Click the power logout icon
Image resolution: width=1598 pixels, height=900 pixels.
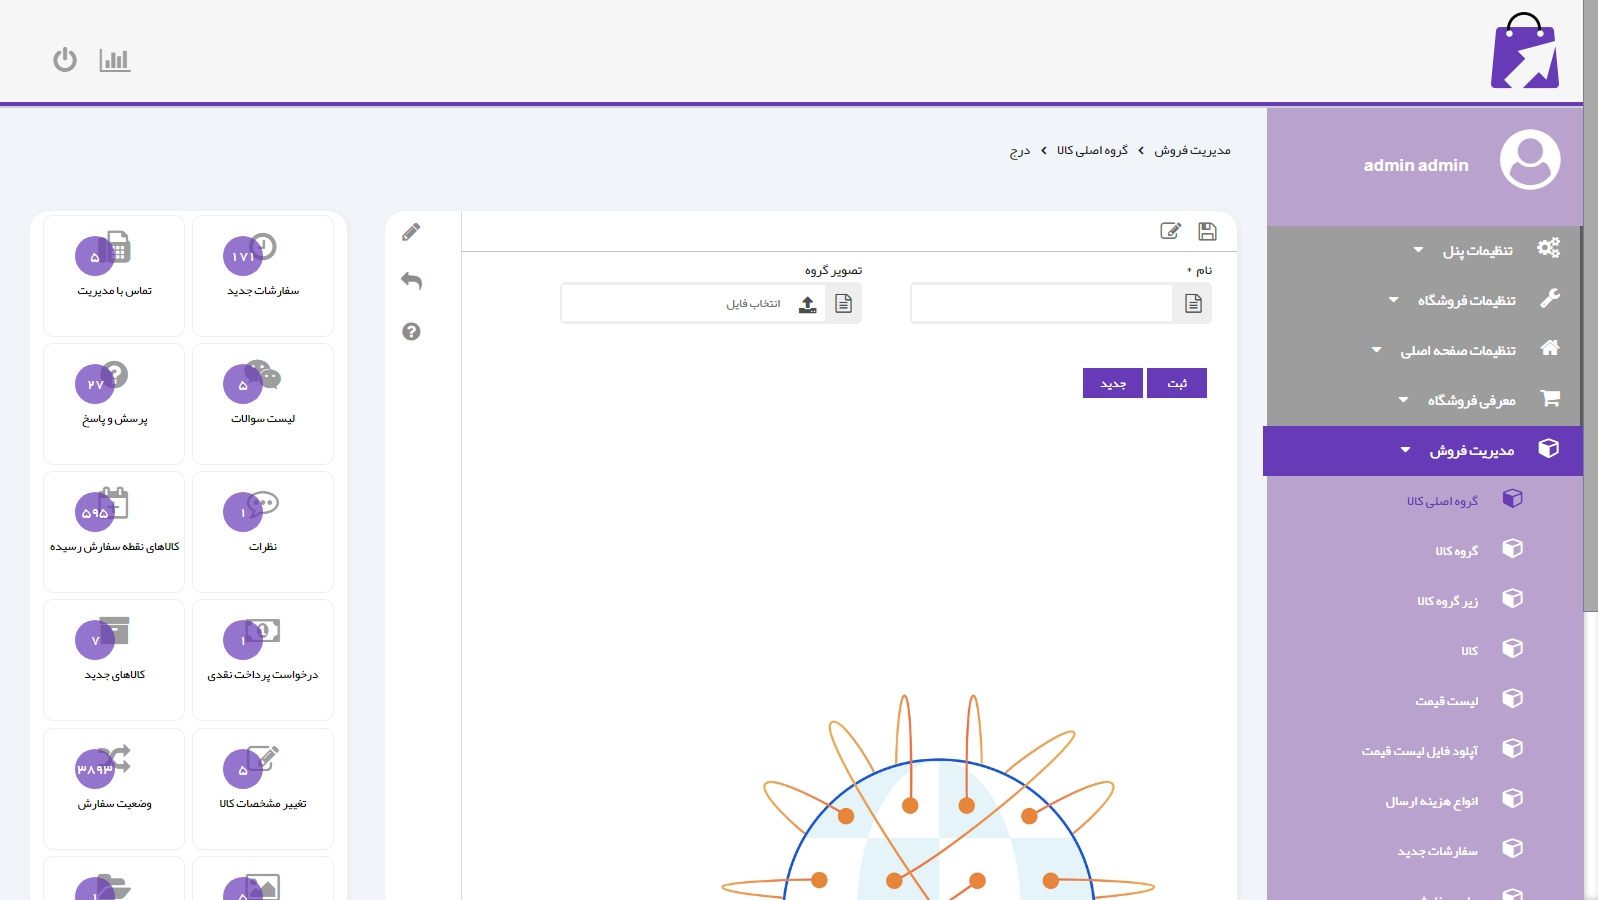pyautogui.click(x=65, y=60)
